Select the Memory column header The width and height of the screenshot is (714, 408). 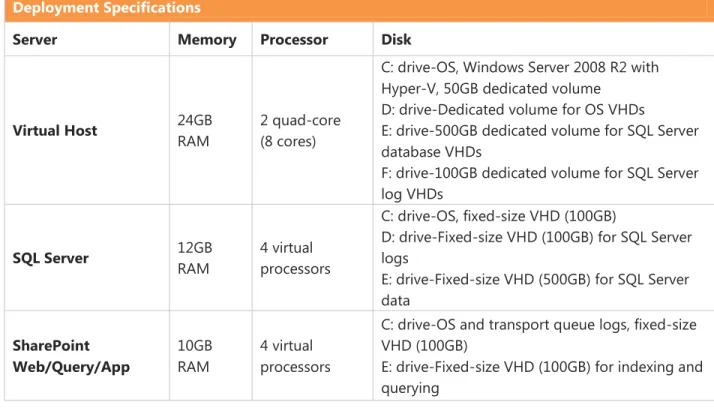(207, 40)
